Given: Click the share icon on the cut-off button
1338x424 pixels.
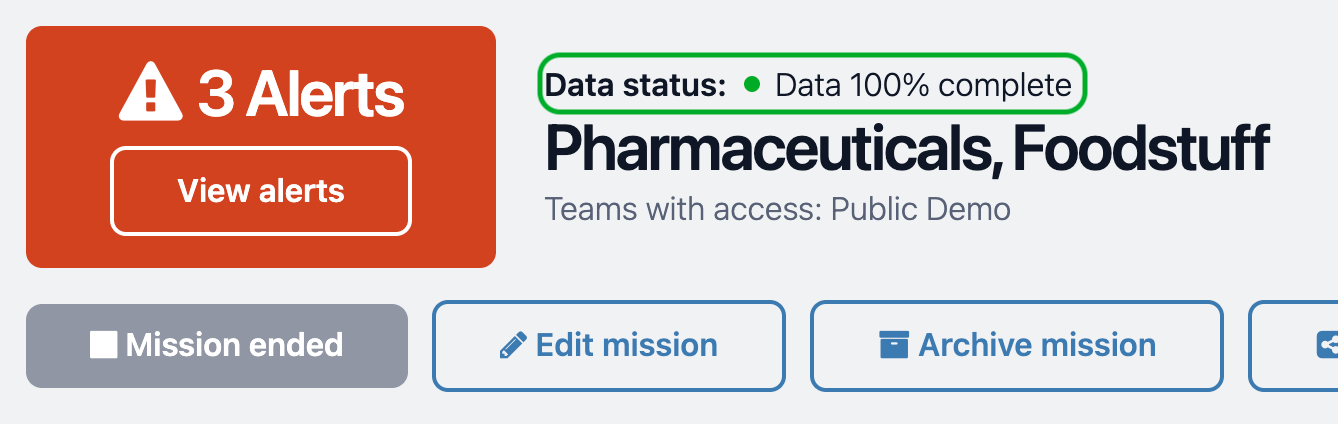Looking at the screenshot, I should pos(1326,346).
